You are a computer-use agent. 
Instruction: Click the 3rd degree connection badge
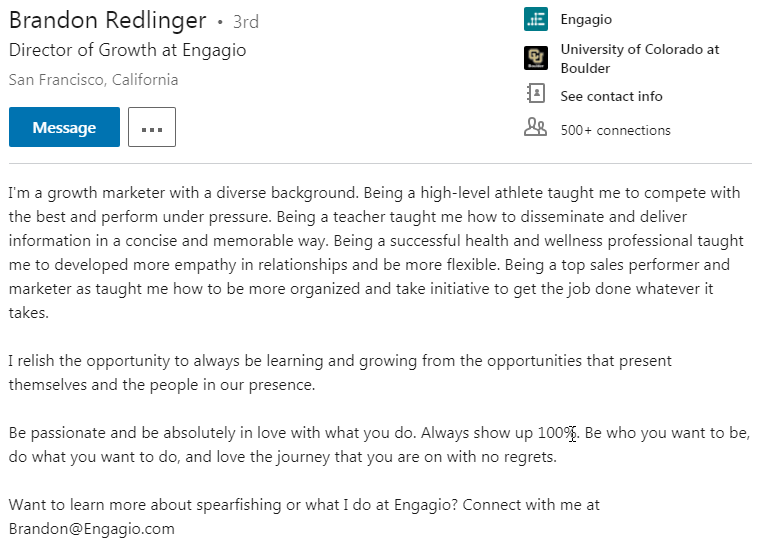244,21
